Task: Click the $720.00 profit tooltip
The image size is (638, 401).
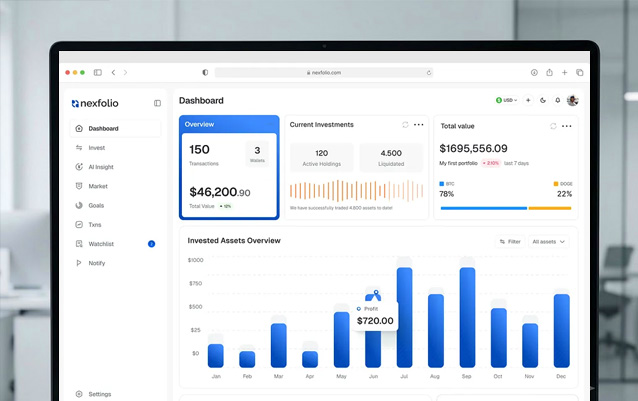Action: click(375, 316)
